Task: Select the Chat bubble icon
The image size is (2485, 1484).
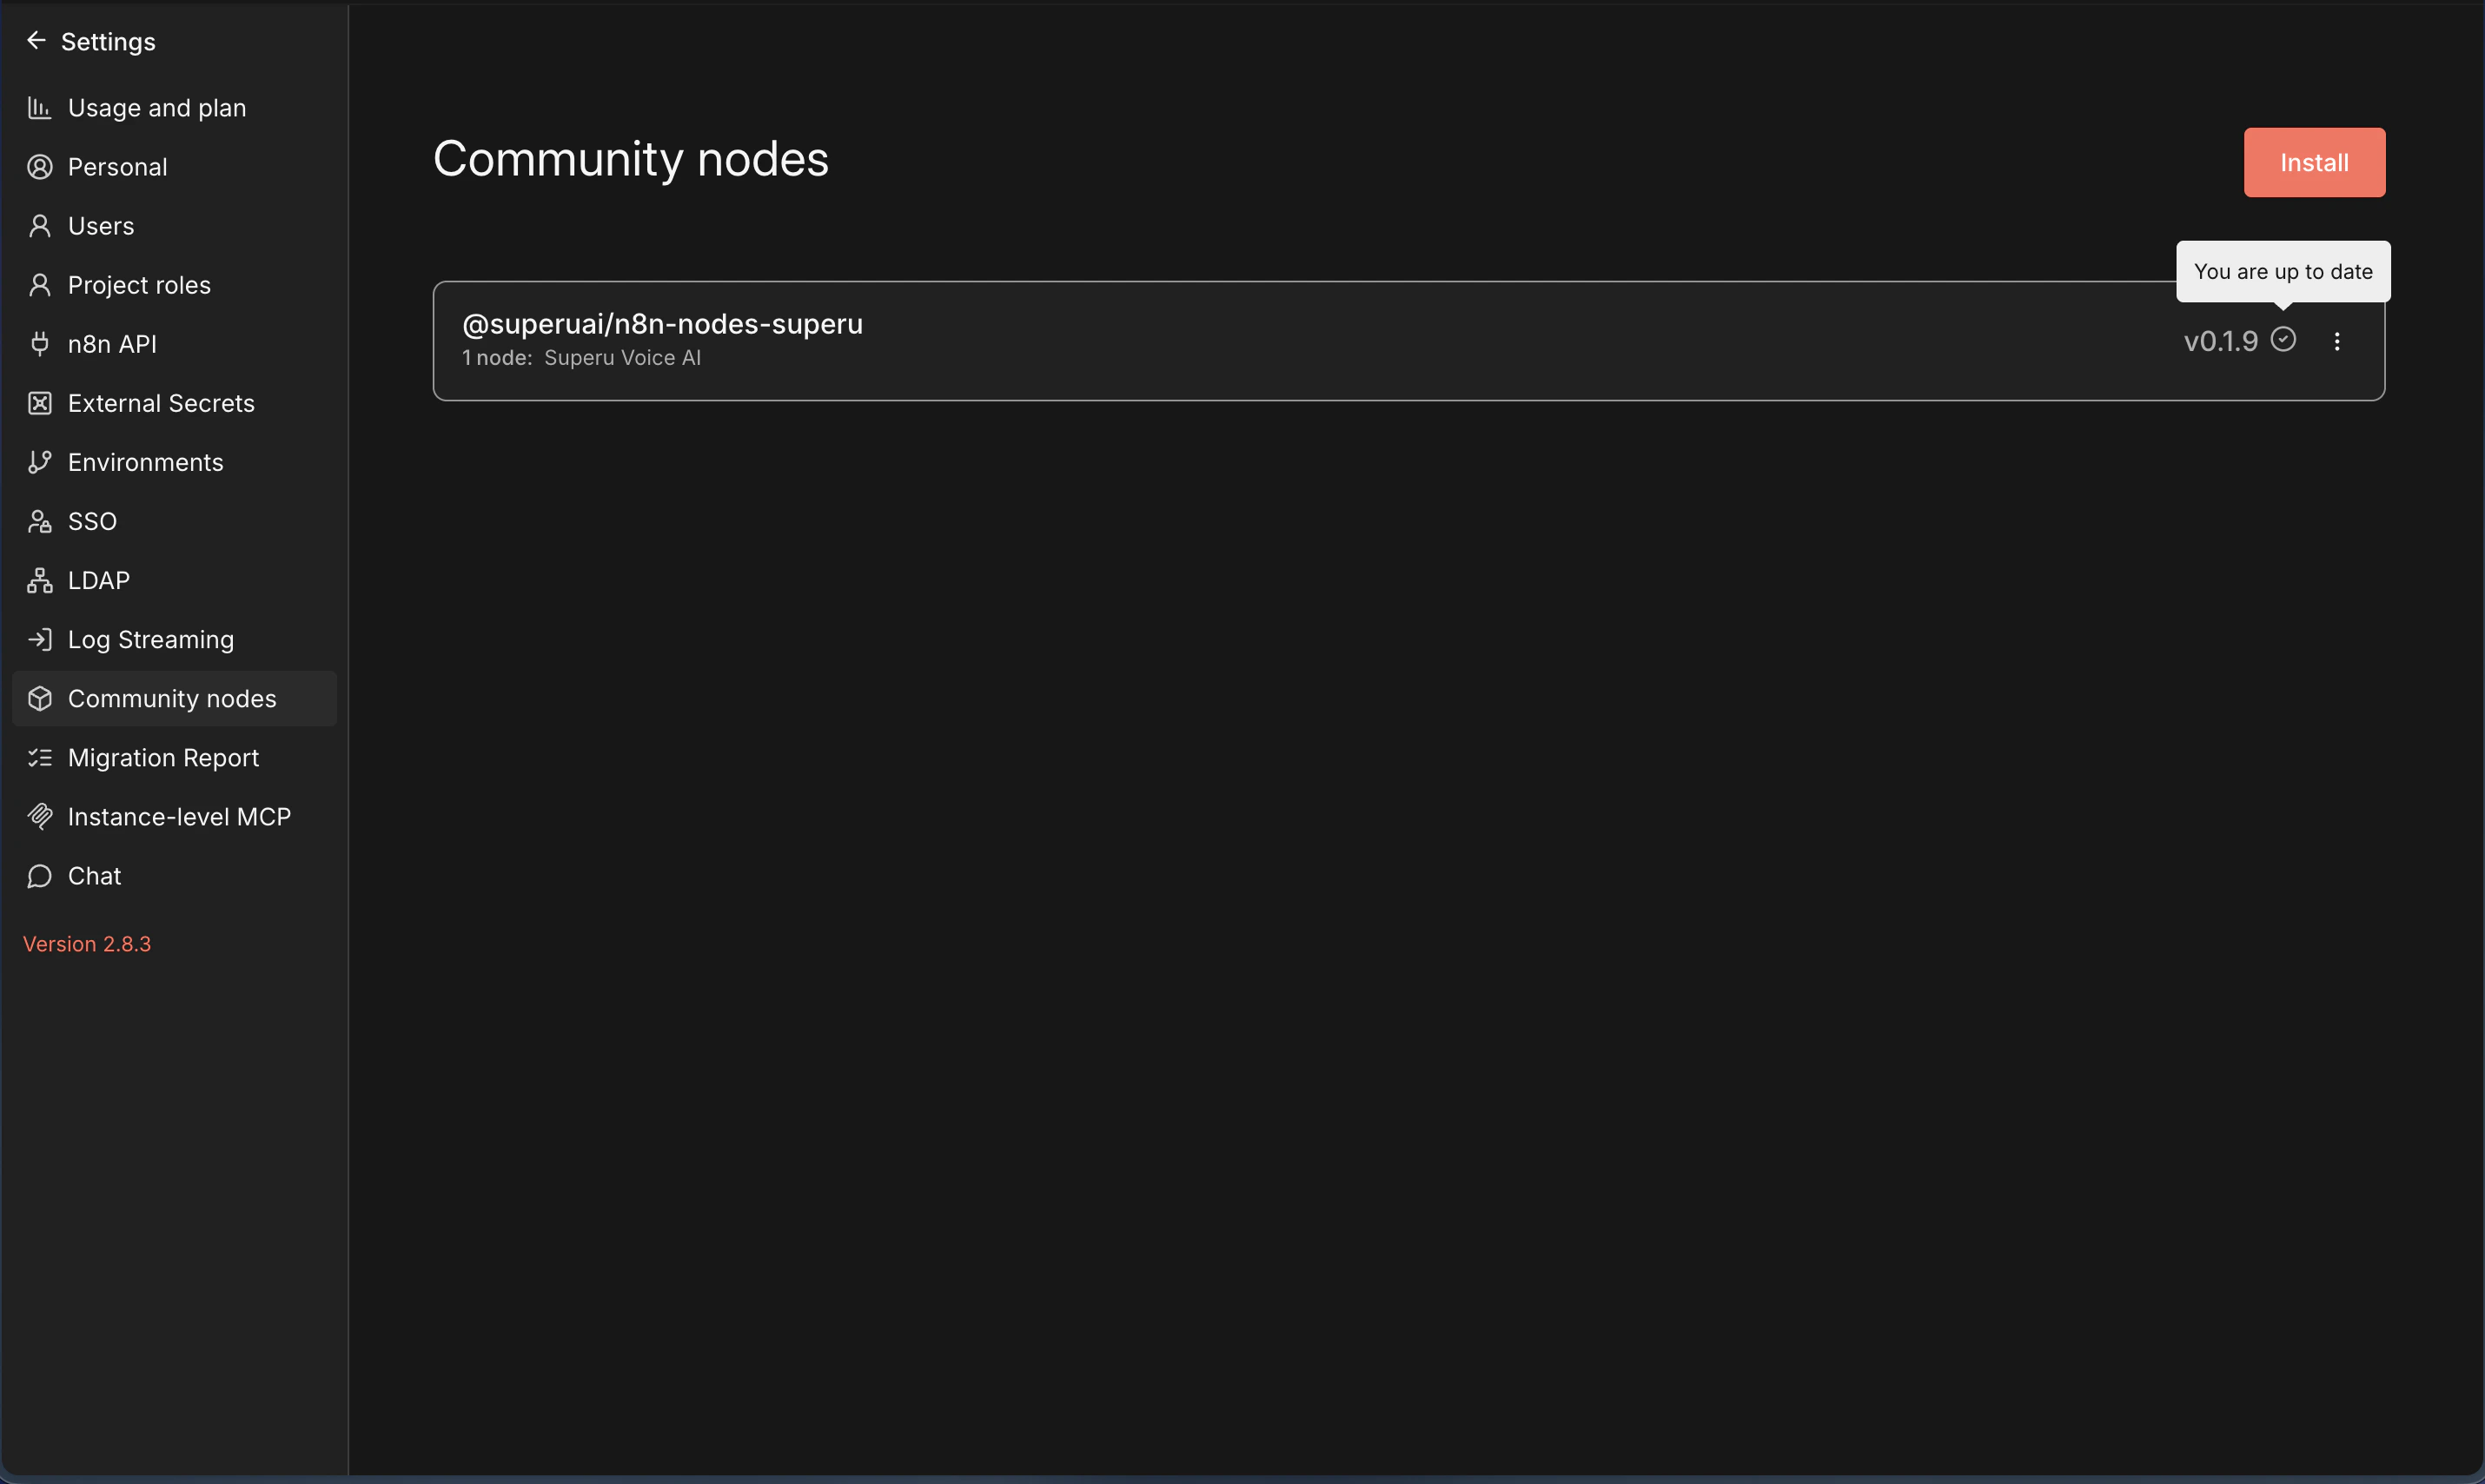Action: tap(39, 875)
